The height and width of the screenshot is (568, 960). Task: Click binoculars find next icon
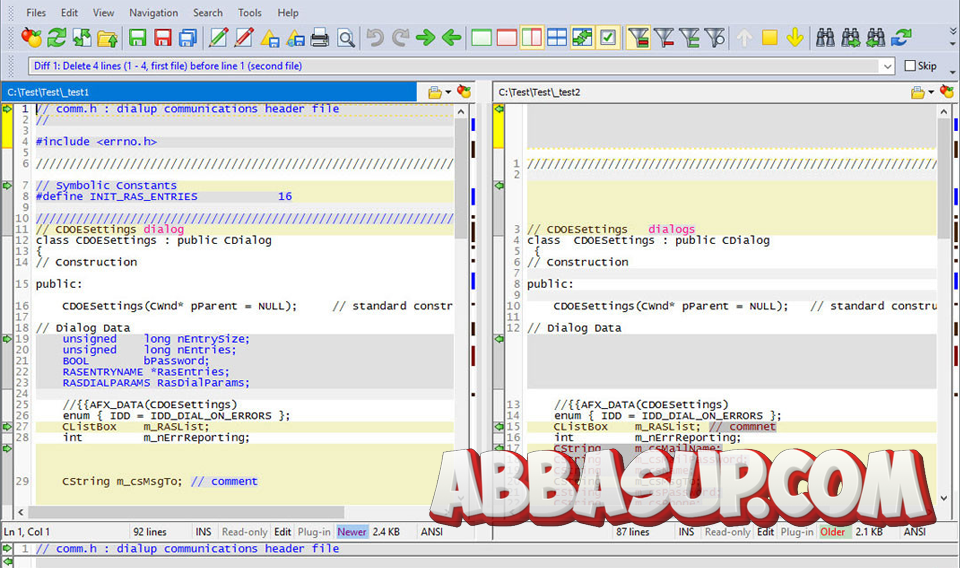click(x=850, y=38)
